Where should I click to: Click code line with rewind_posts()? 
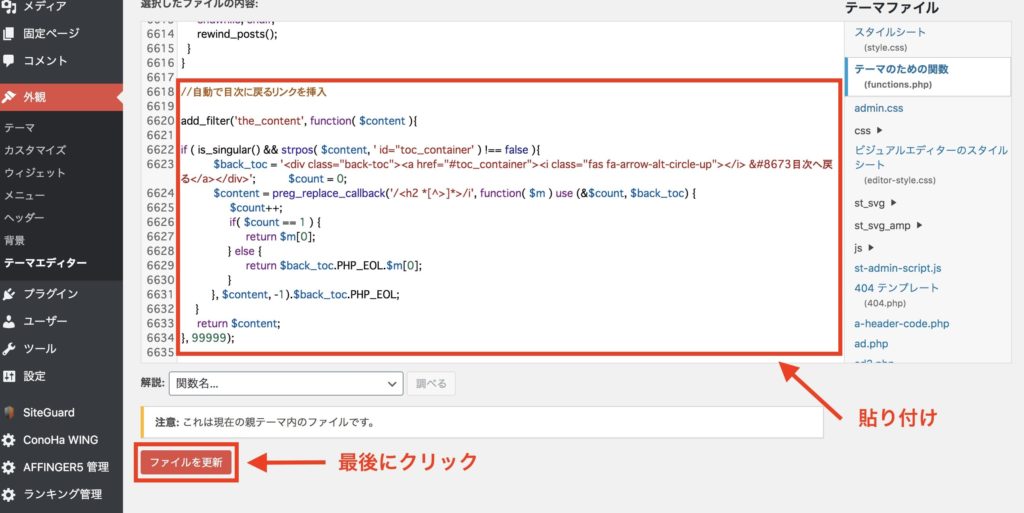(x=237, y=34)
